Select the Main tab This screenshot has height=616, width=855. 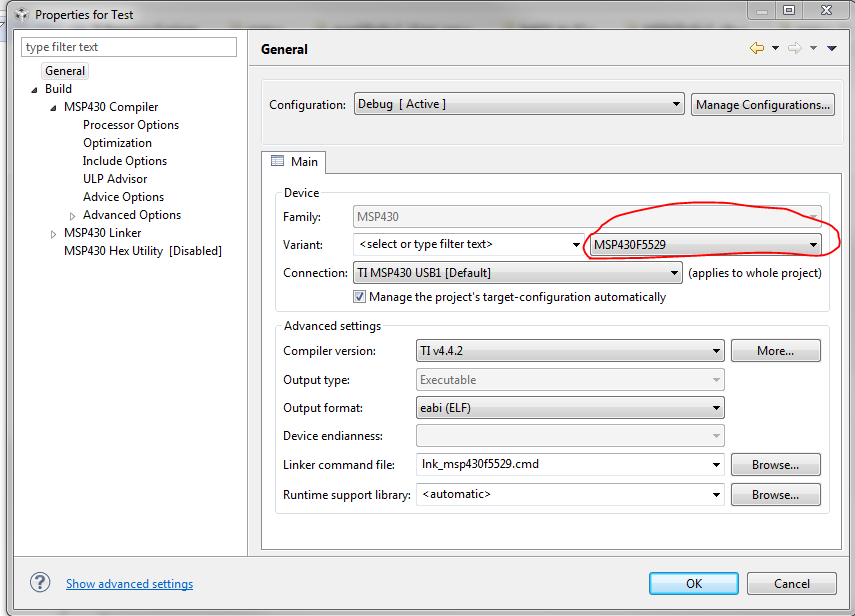click(x=294, y=162)
